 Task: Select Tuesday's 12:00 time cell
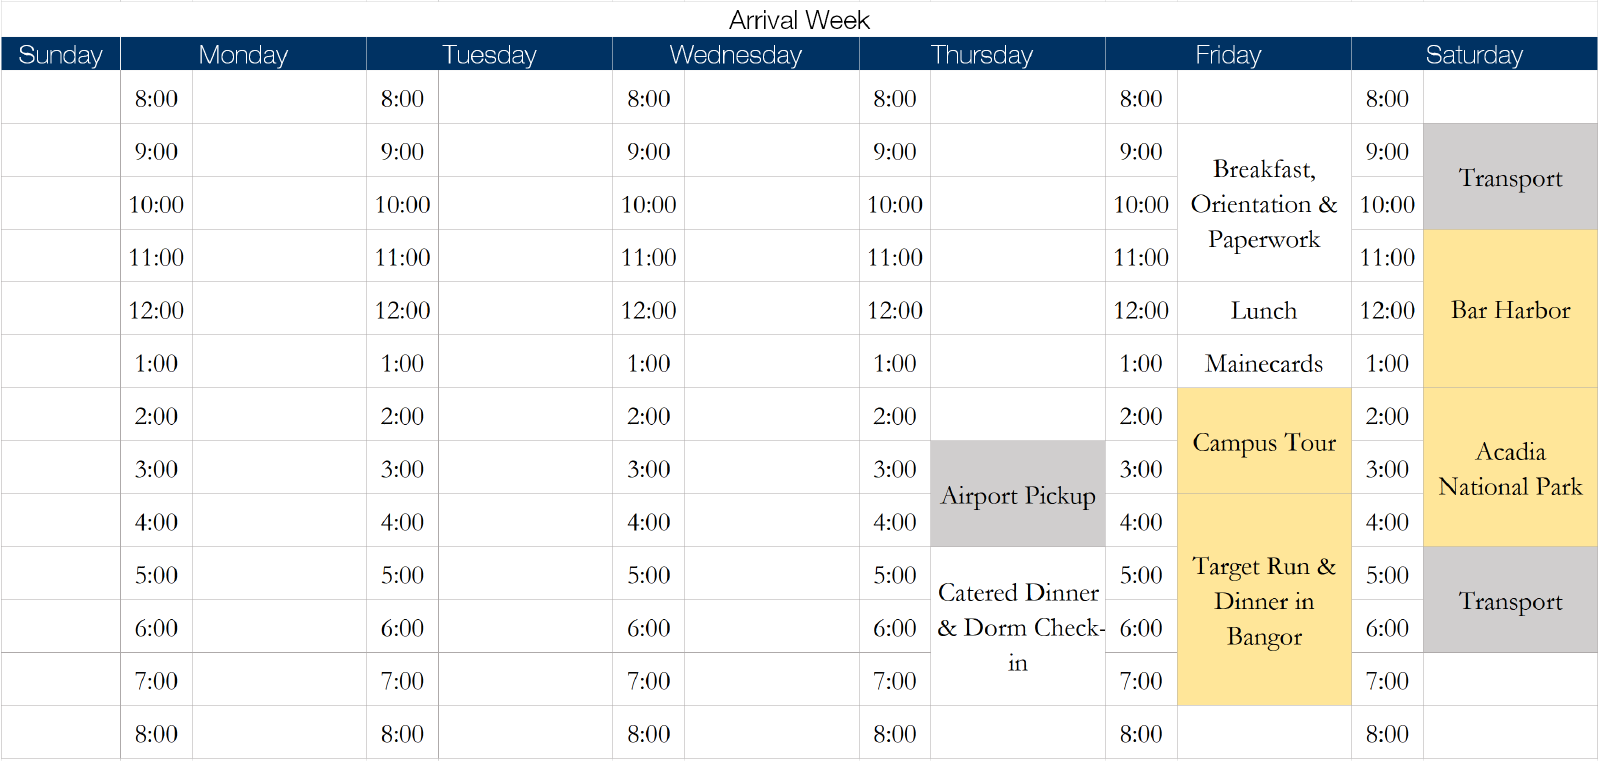(x=402, y=310)
